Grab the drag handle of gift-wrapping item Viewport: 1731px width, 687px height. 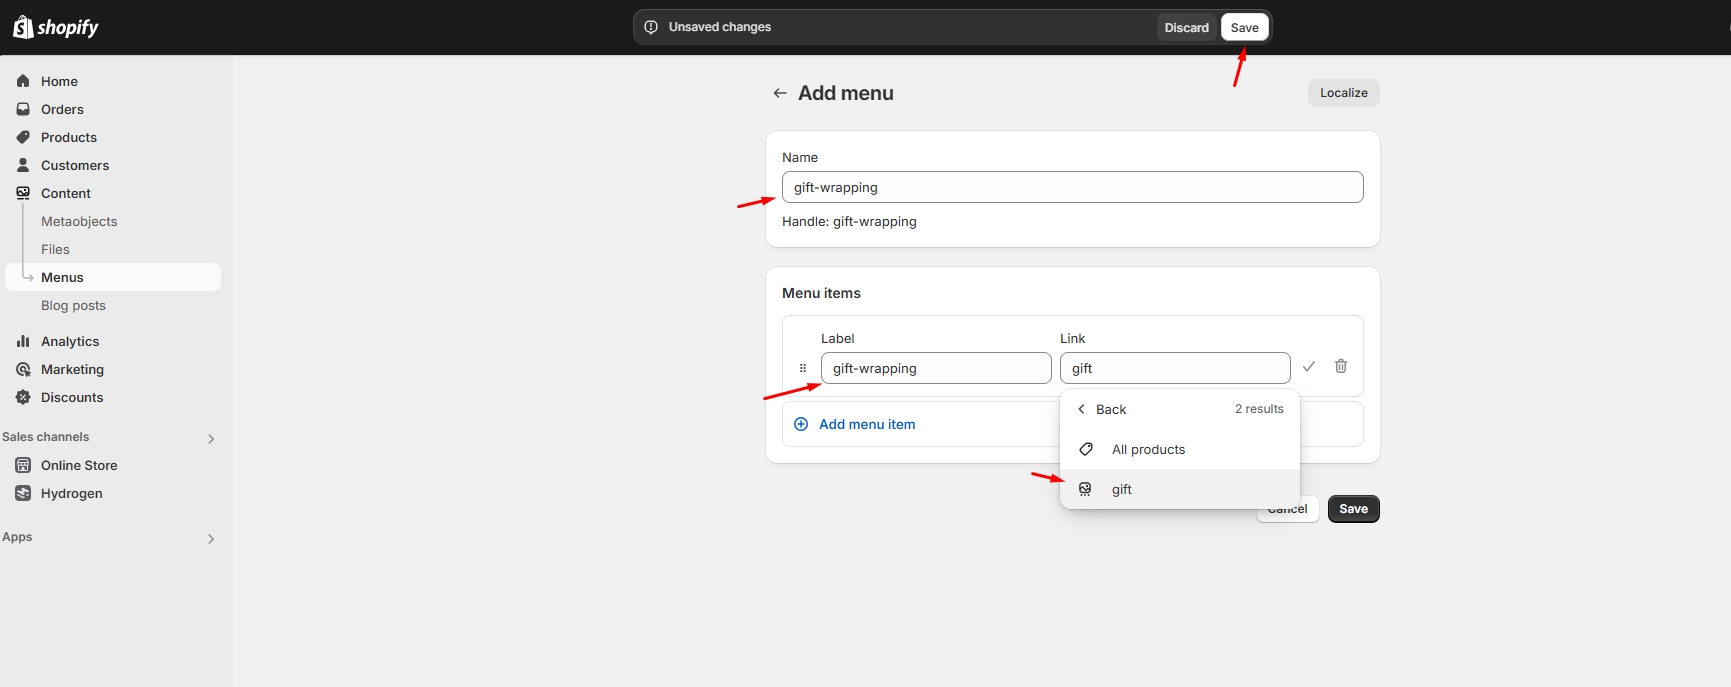(803, 368)
